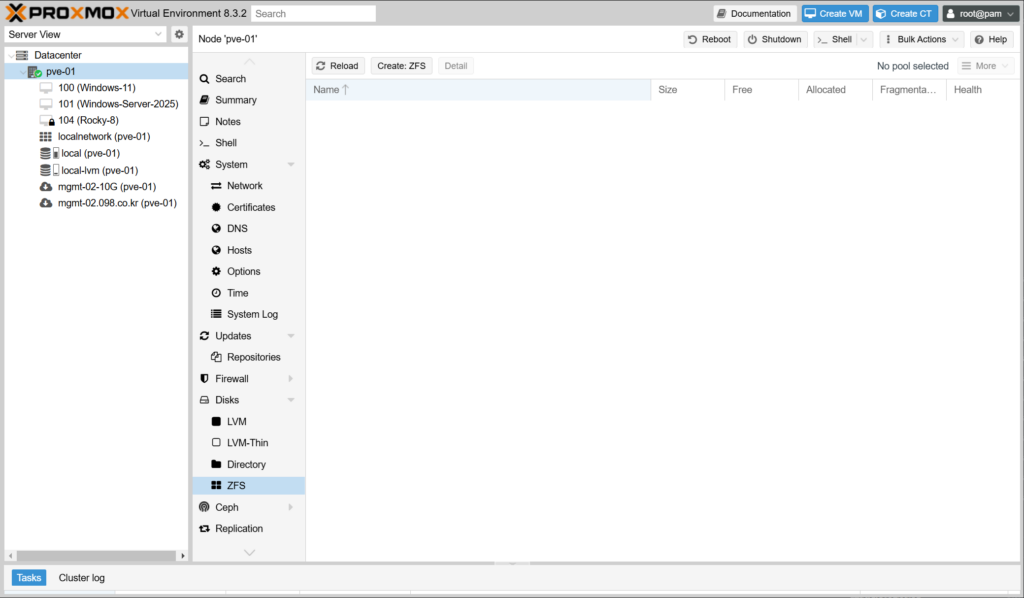This screenshot has width=1024, height=598.
Task: Open System Log from the sidebar
Action: coord(251,315)
